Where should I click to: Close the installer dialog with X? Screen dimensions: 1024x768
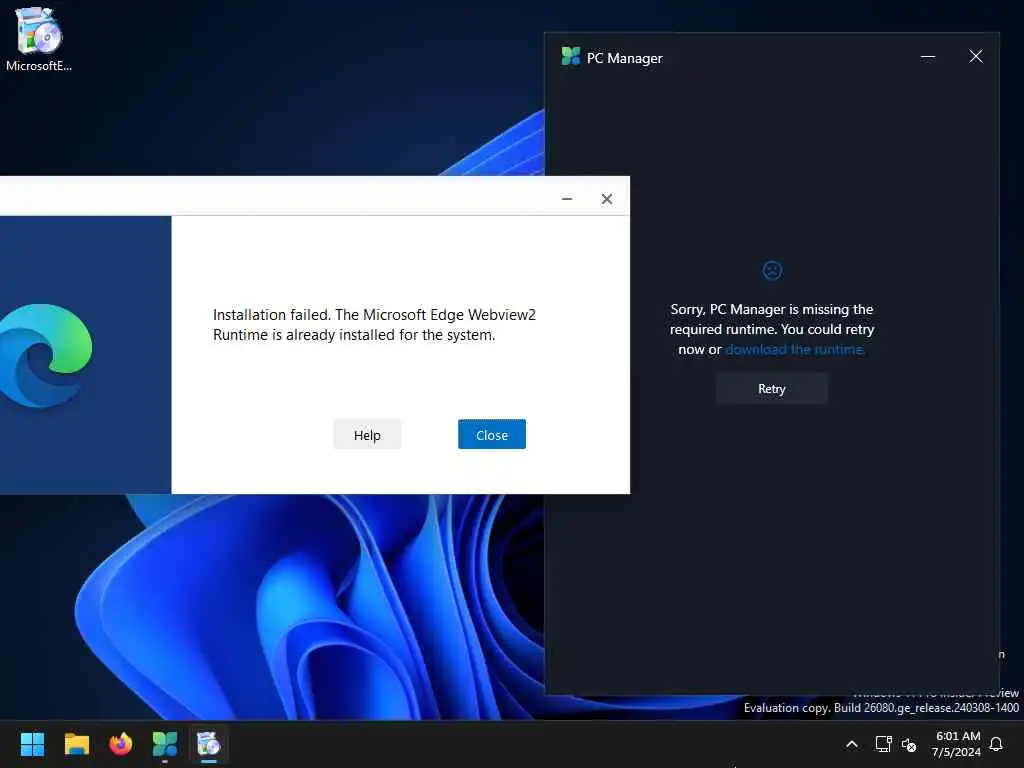pyautogui.click(x=607, y=199)
